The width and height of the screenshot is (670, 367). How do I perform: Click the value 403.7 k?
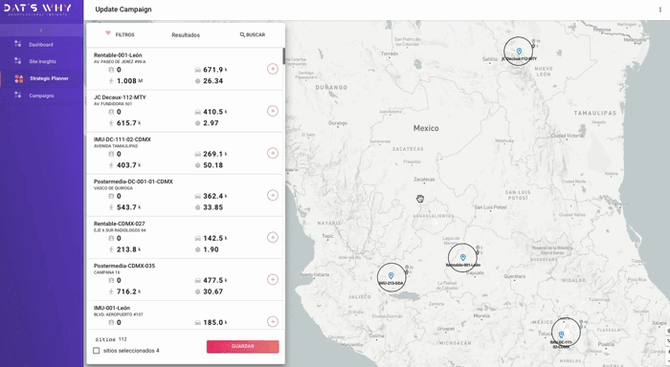coord(129,165)
